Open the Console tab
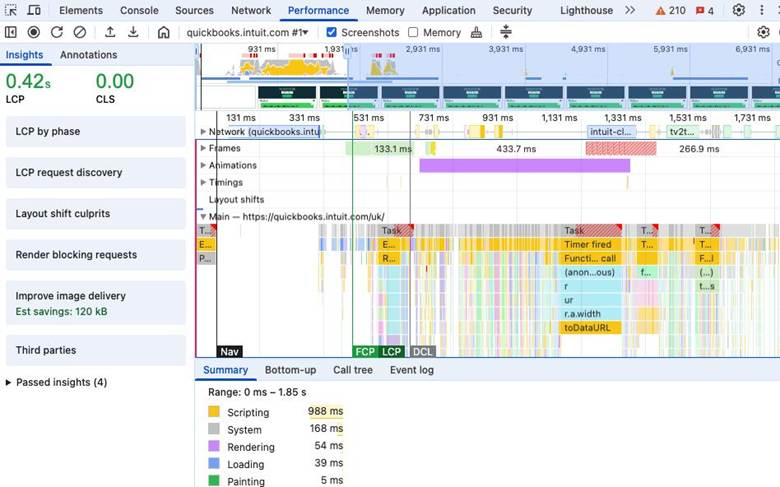Viewport: 780px width, 487px height. click(x=139, y=10)
